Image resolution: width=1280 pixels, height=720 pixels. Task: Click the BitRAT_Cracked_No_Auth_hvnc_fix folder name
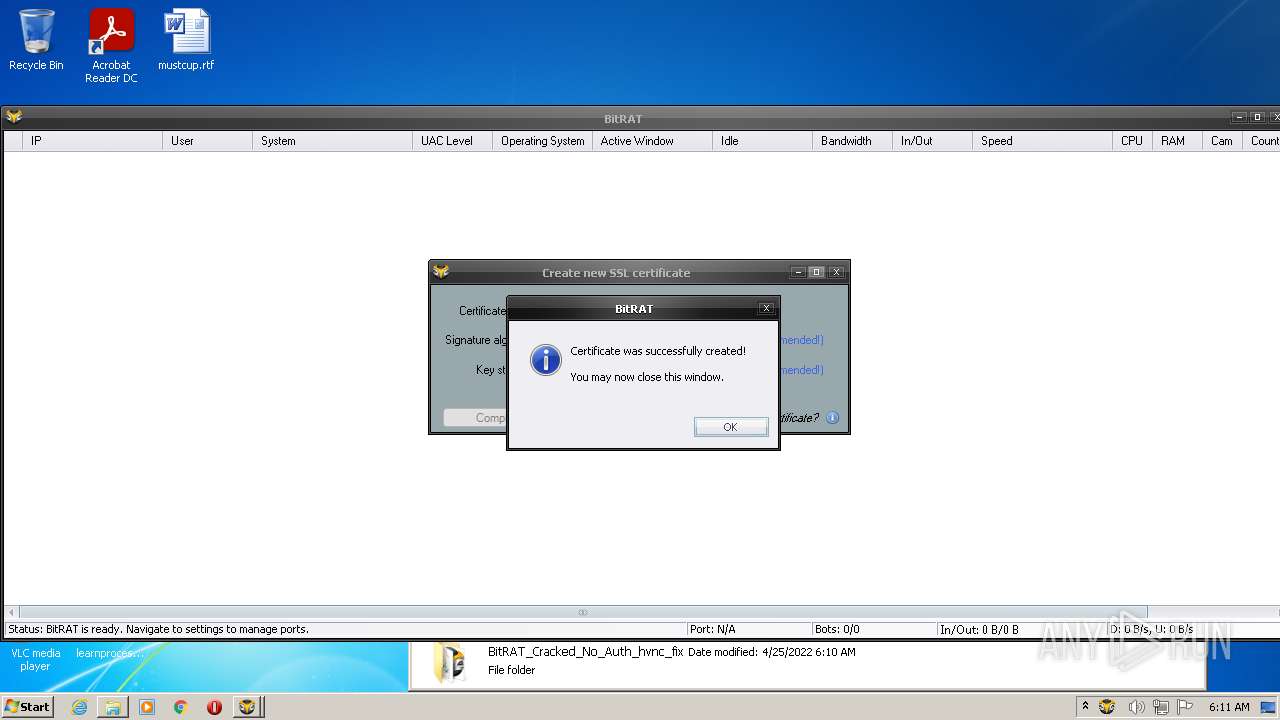point(585,652)
